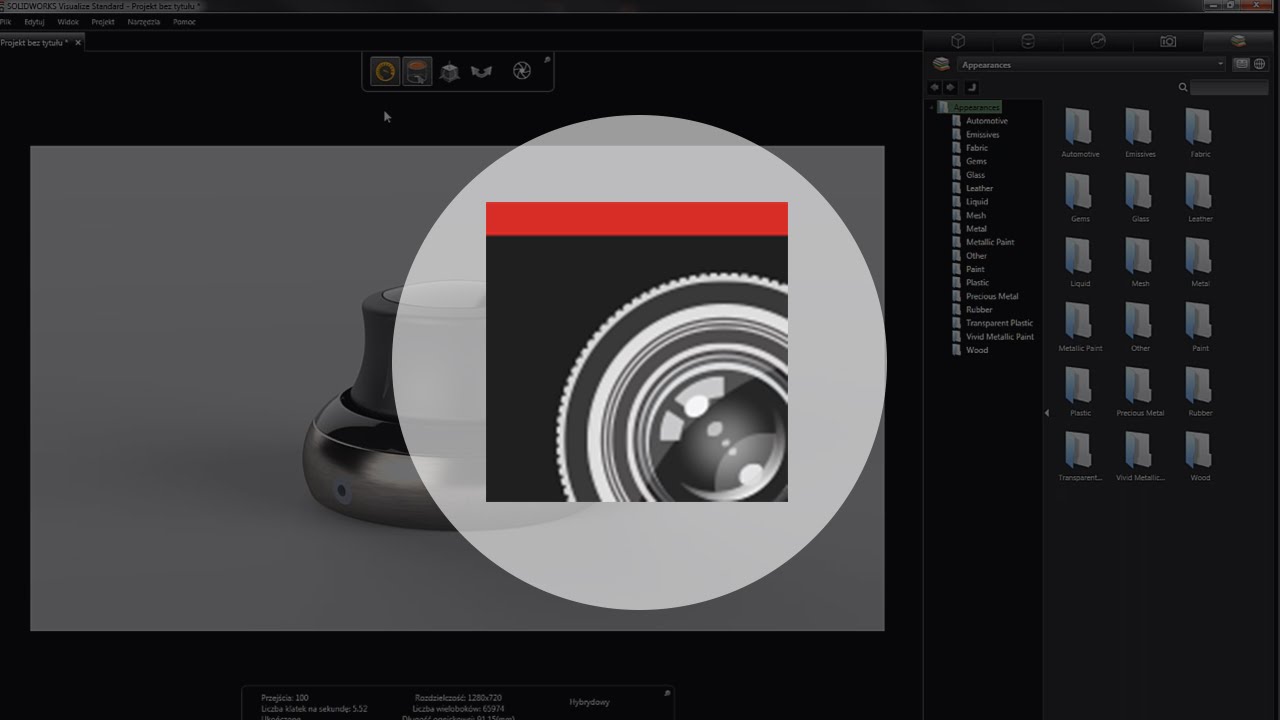
Task: Open the Appearances library dropdown
Action: [1092, 64]
